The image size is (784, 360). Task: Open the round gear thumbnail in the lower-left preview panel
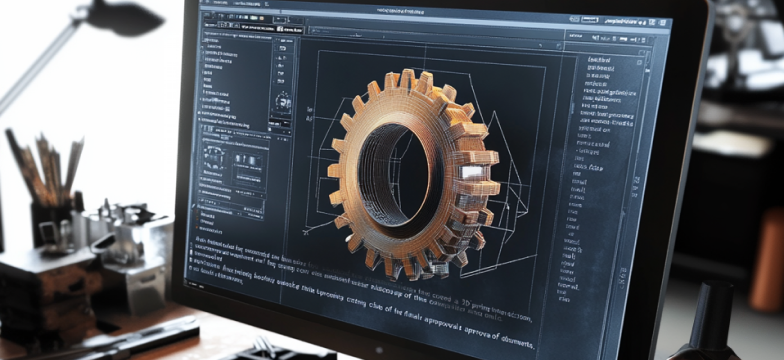pos(214,157)
